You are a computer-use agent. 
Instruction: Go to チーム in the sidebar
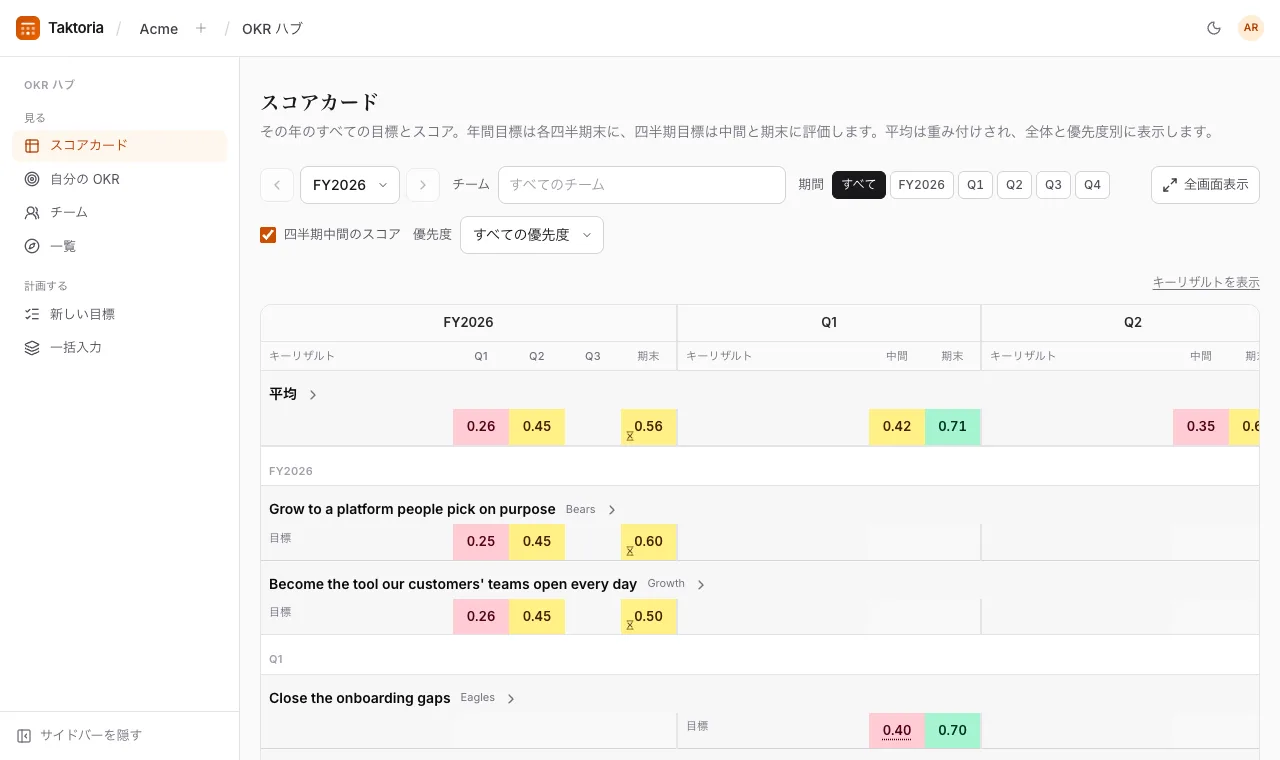(120, 212)
